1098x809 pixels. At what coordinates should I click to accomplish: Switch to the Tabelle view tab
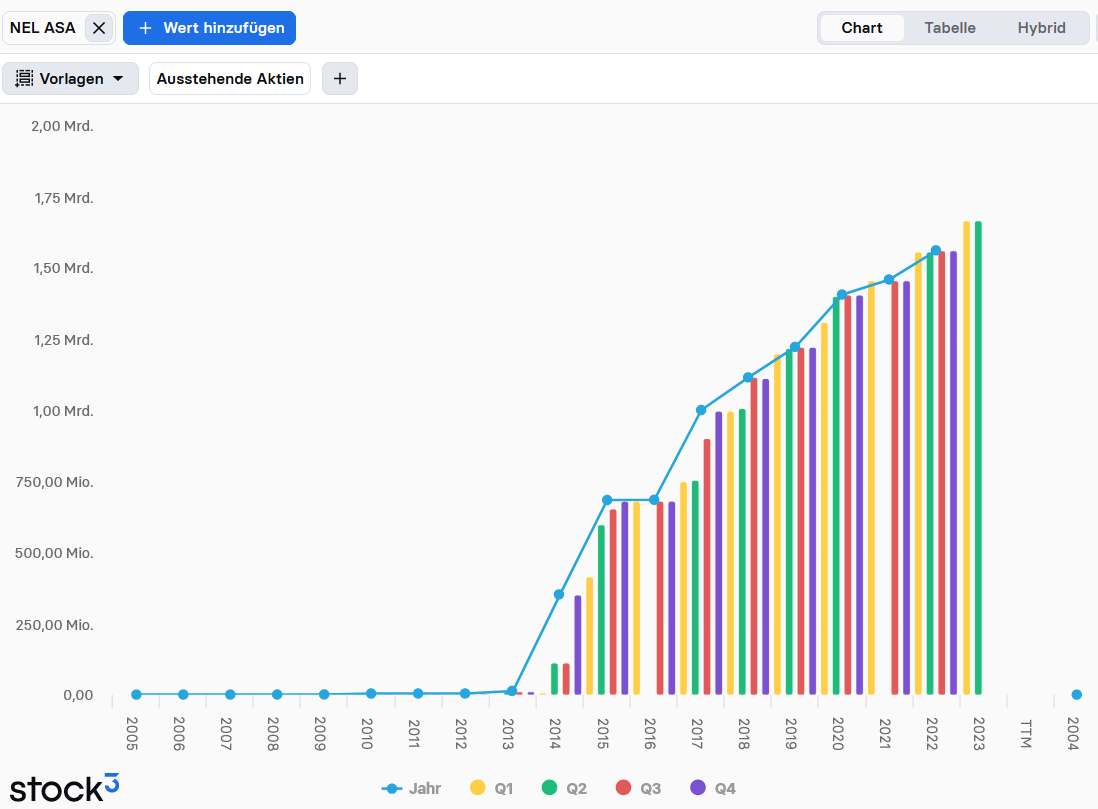tap(949, 28)
